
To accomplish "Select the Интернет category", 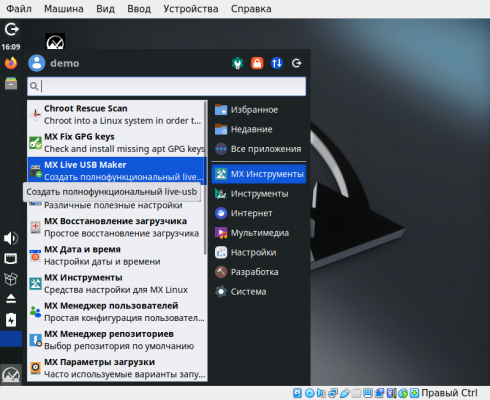I will click(259, 213).
